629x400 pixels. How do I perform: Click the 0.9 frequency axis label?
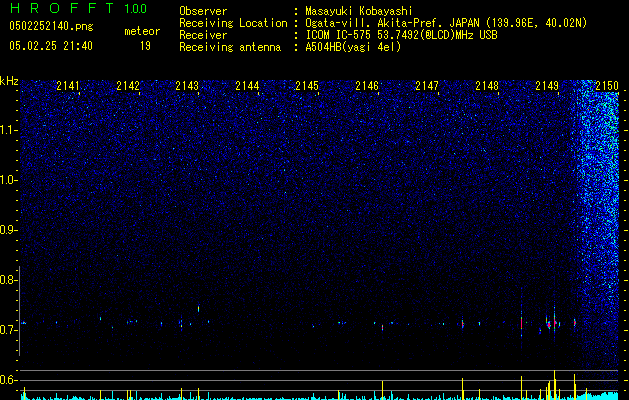(8, 230)
